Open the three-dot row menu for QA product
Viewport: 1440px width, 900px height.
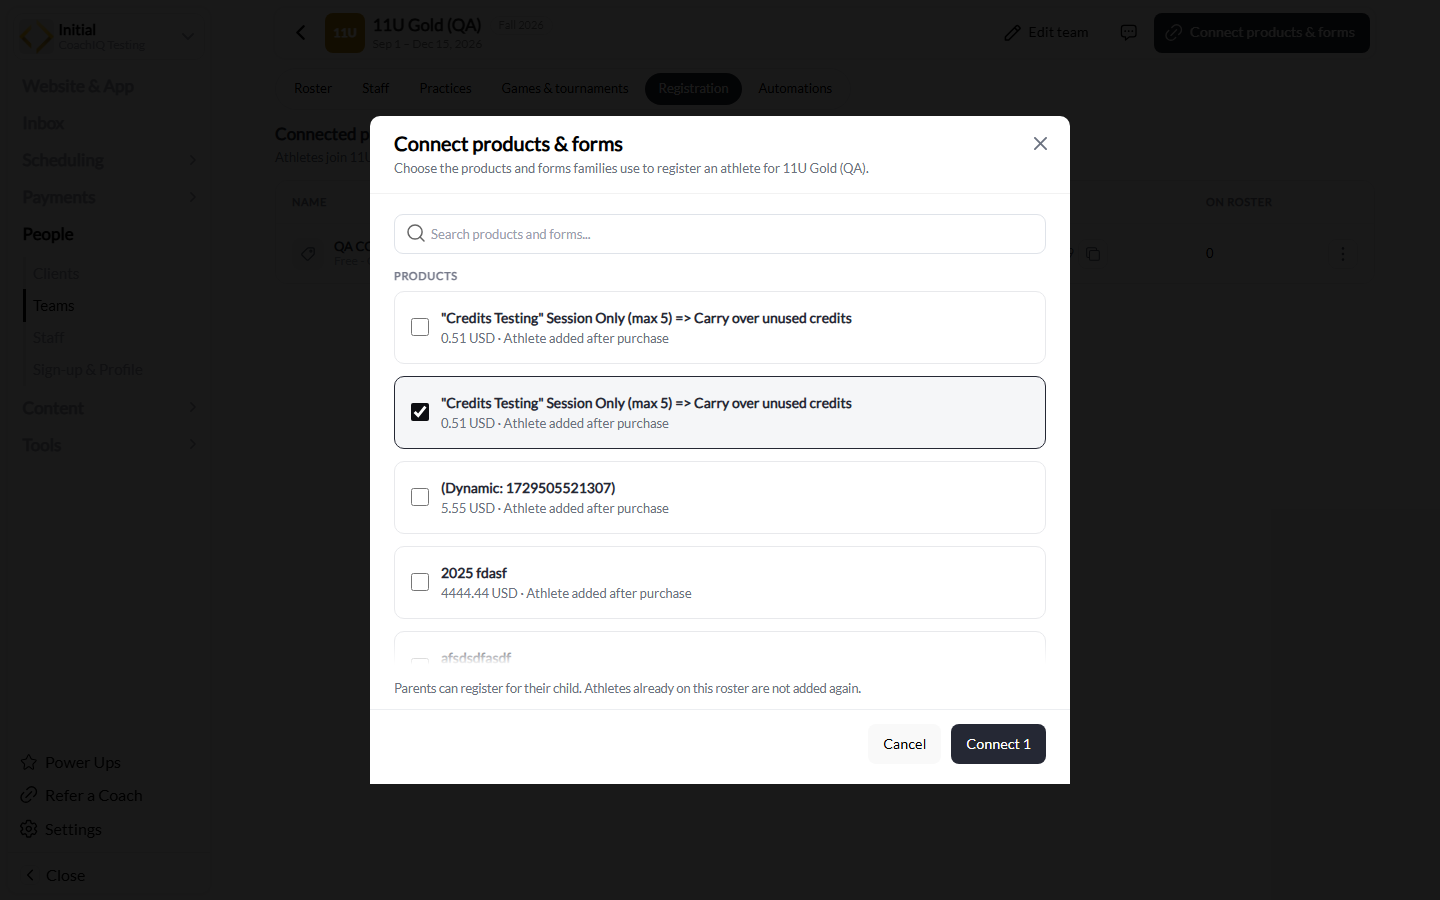(x=1342, y=254)
